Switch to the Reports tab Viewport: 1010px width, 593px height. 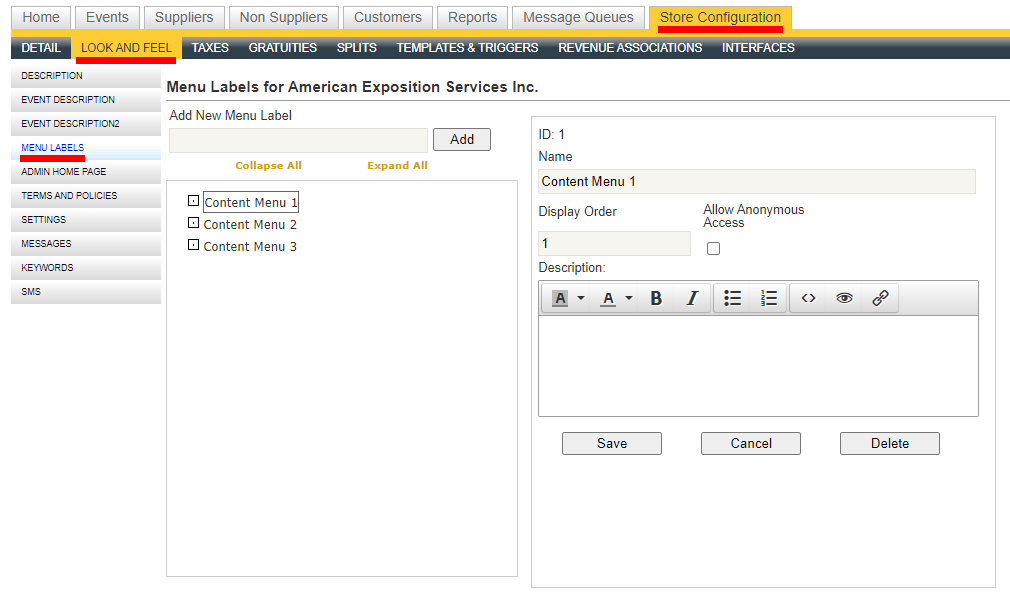tap(472, 17)
